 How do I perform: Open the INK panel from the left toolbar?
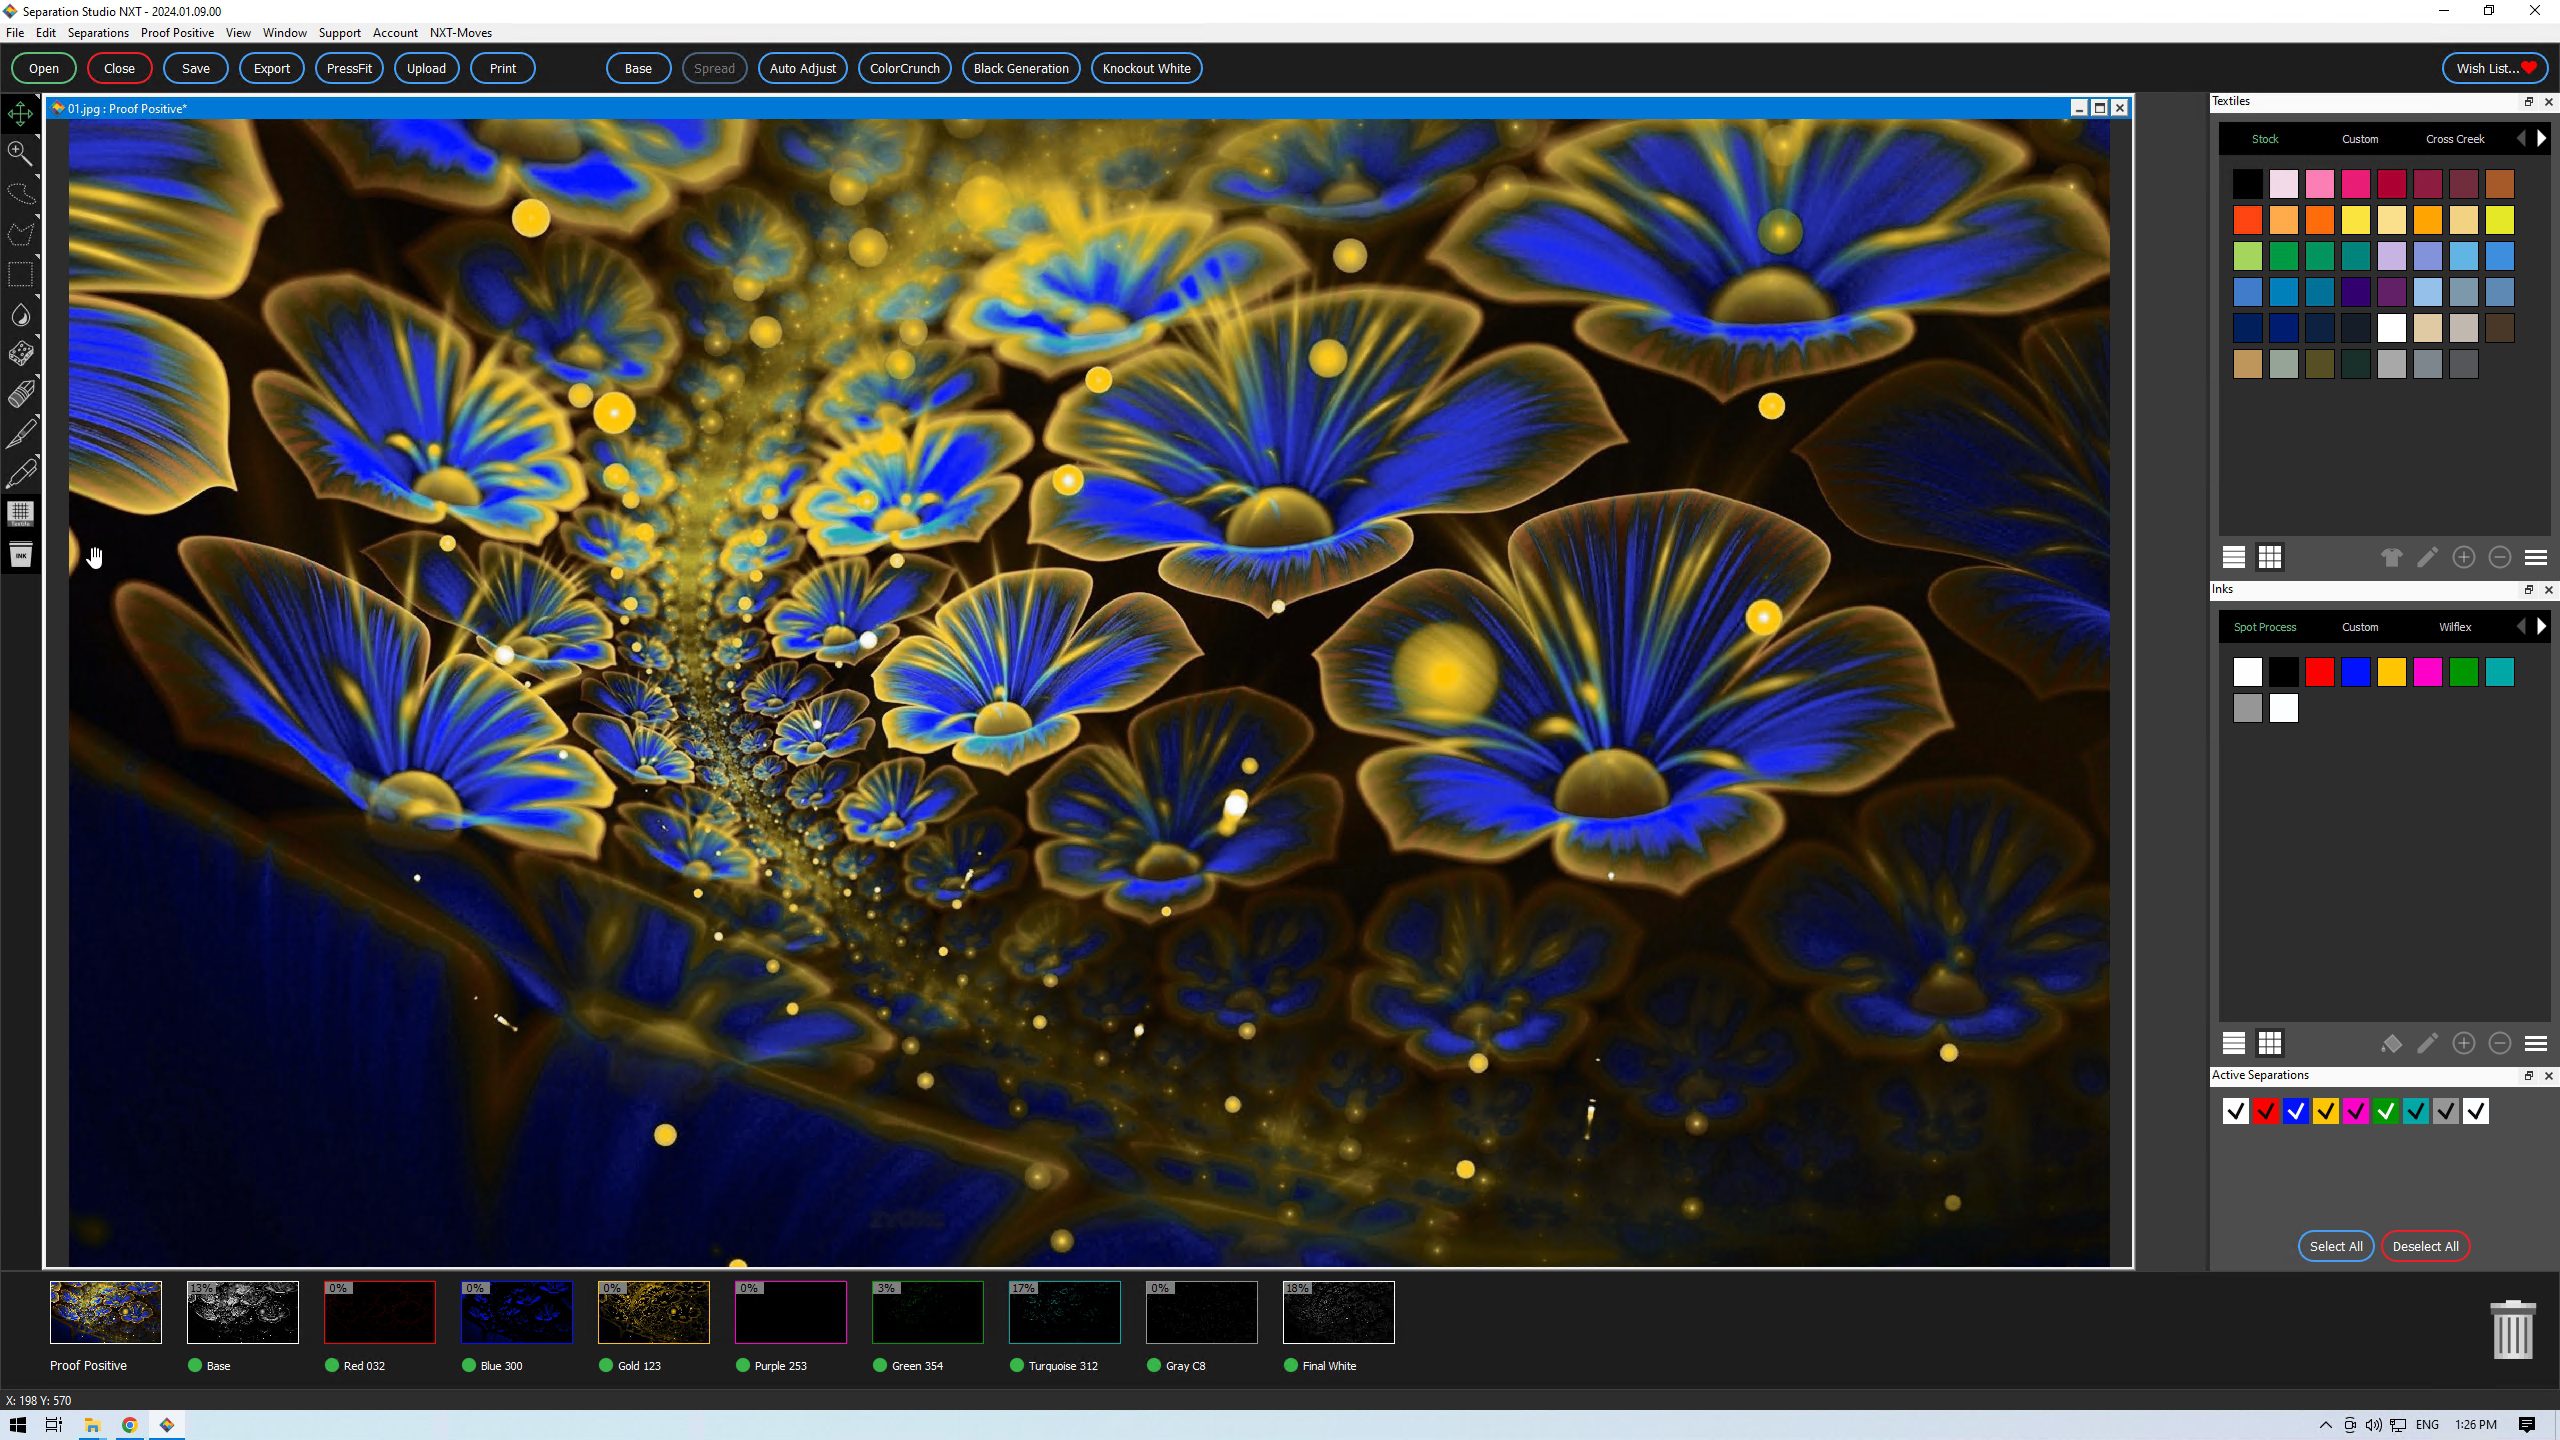20,554
